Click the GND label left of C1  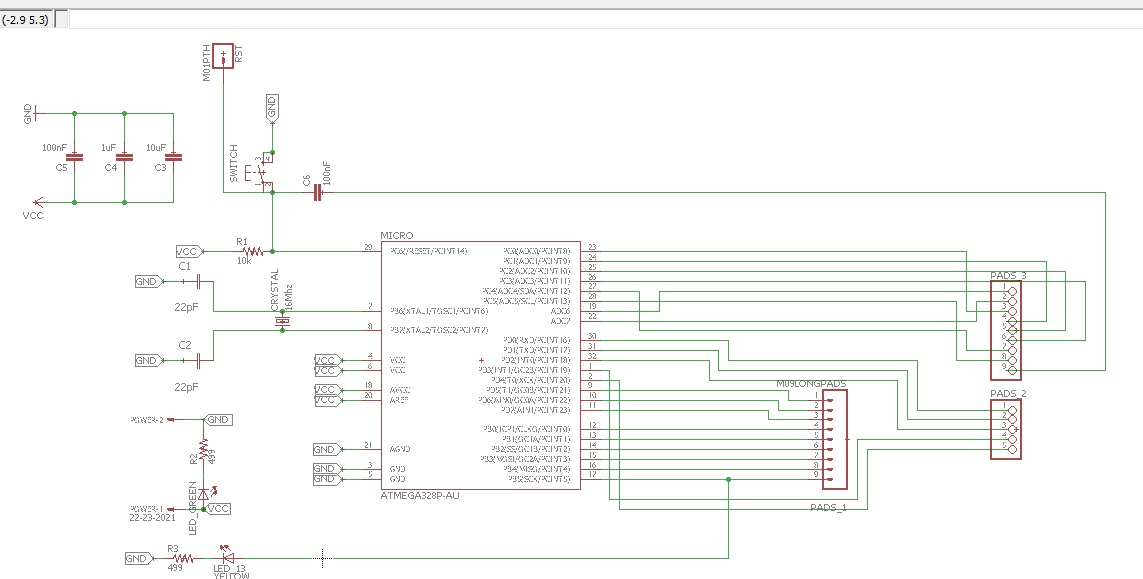(x=149, y=281)
